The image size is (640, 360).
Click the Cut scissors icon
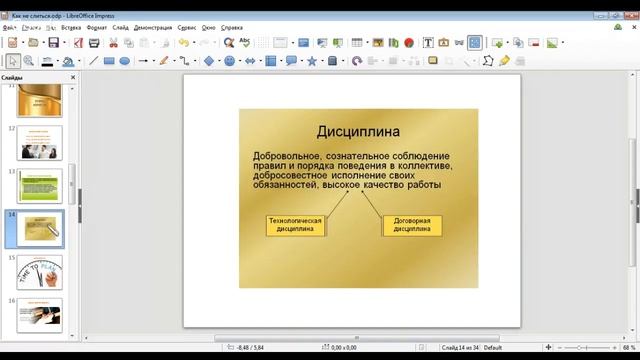[113, 42]
